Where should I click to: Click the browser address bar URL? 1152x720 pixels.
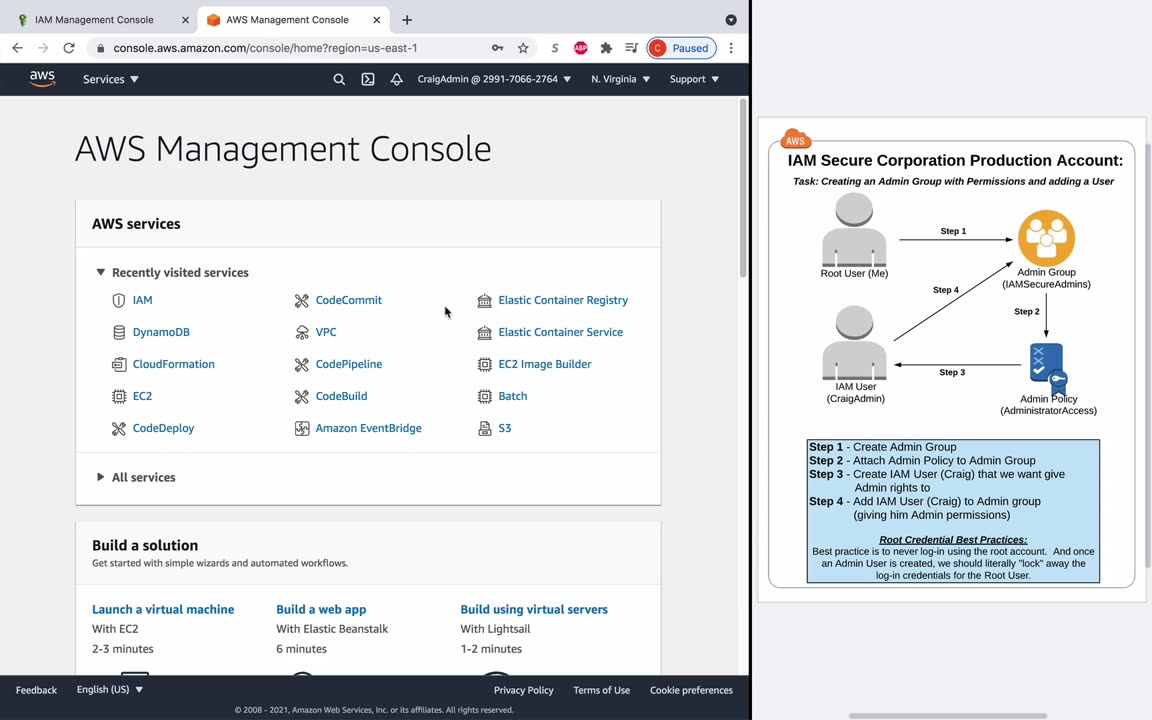[x=265, y=48]
